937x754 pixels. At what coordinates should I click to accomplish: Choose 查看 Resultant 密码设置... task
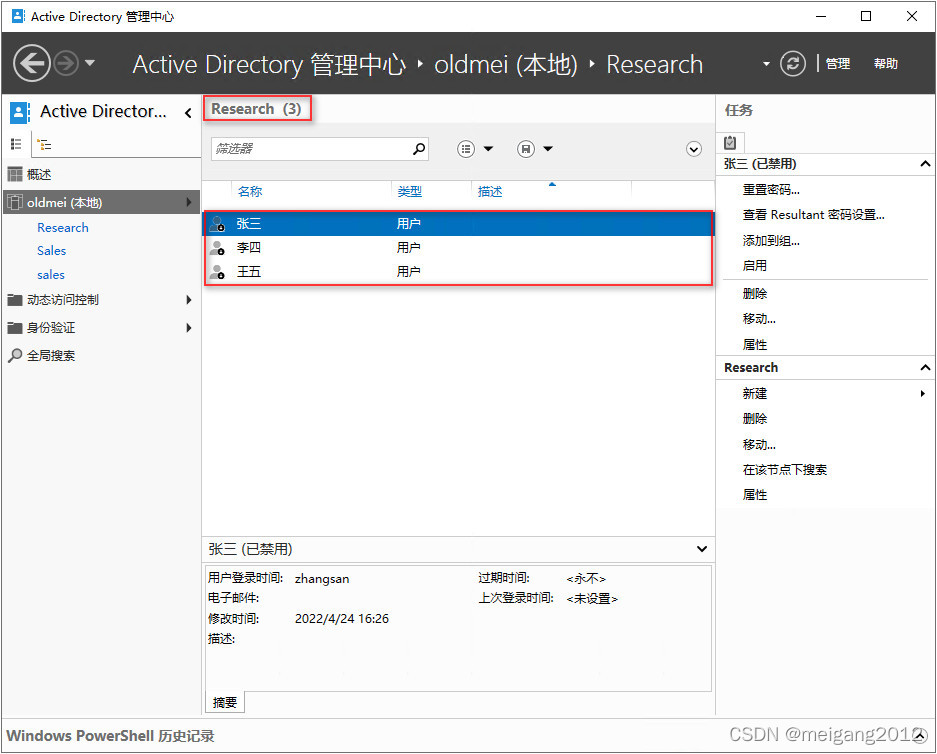813,215
